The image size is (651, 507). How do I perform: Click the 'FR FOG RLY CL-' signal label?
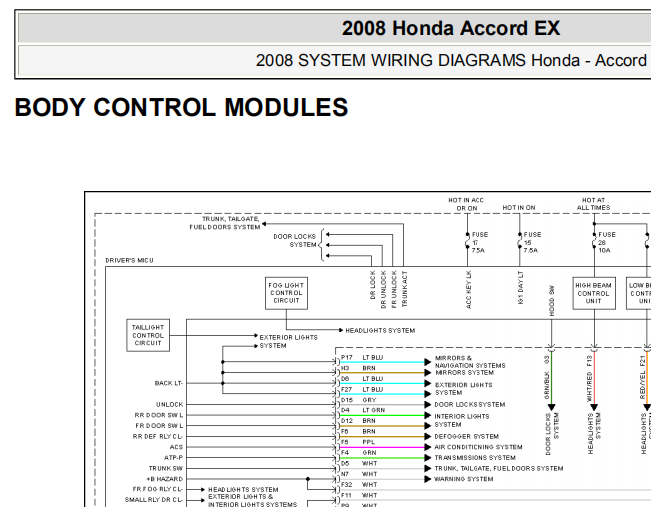click(x=158, y=489)
